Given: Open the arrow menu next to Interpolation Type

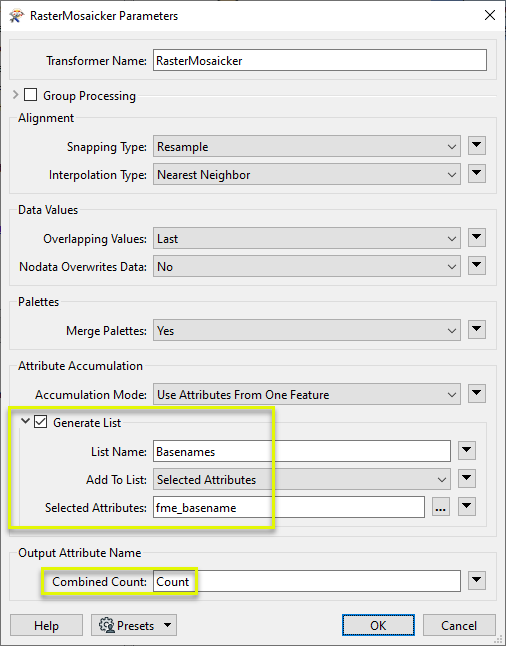Looking at the screenshot, I should coord(477,173).
